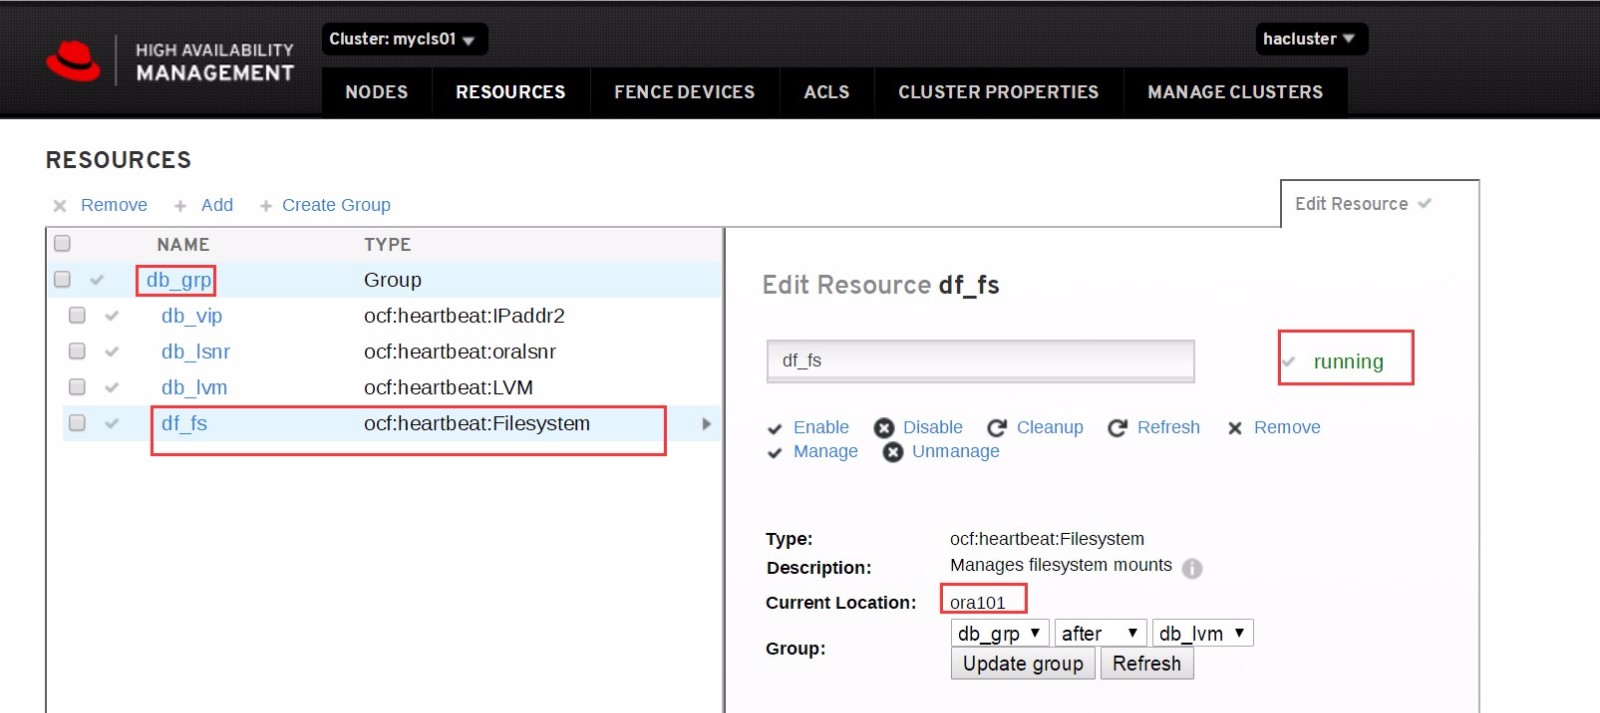Click the circled X icon beside Disable
Image resolution: width=1600 pixels, height=713 pixels.
coord(884,428)
